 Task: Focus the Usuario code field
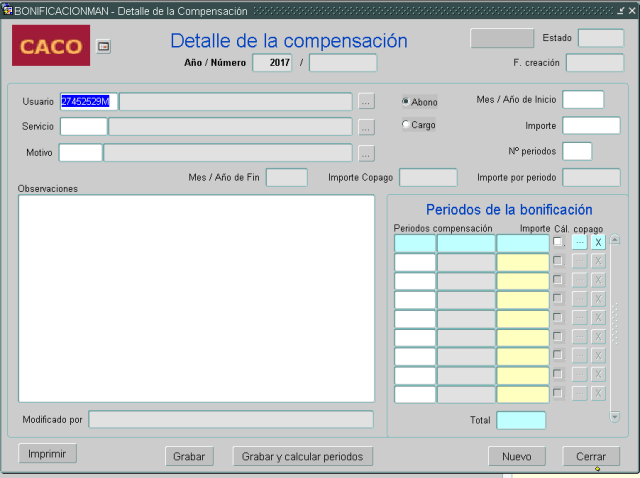89,101
